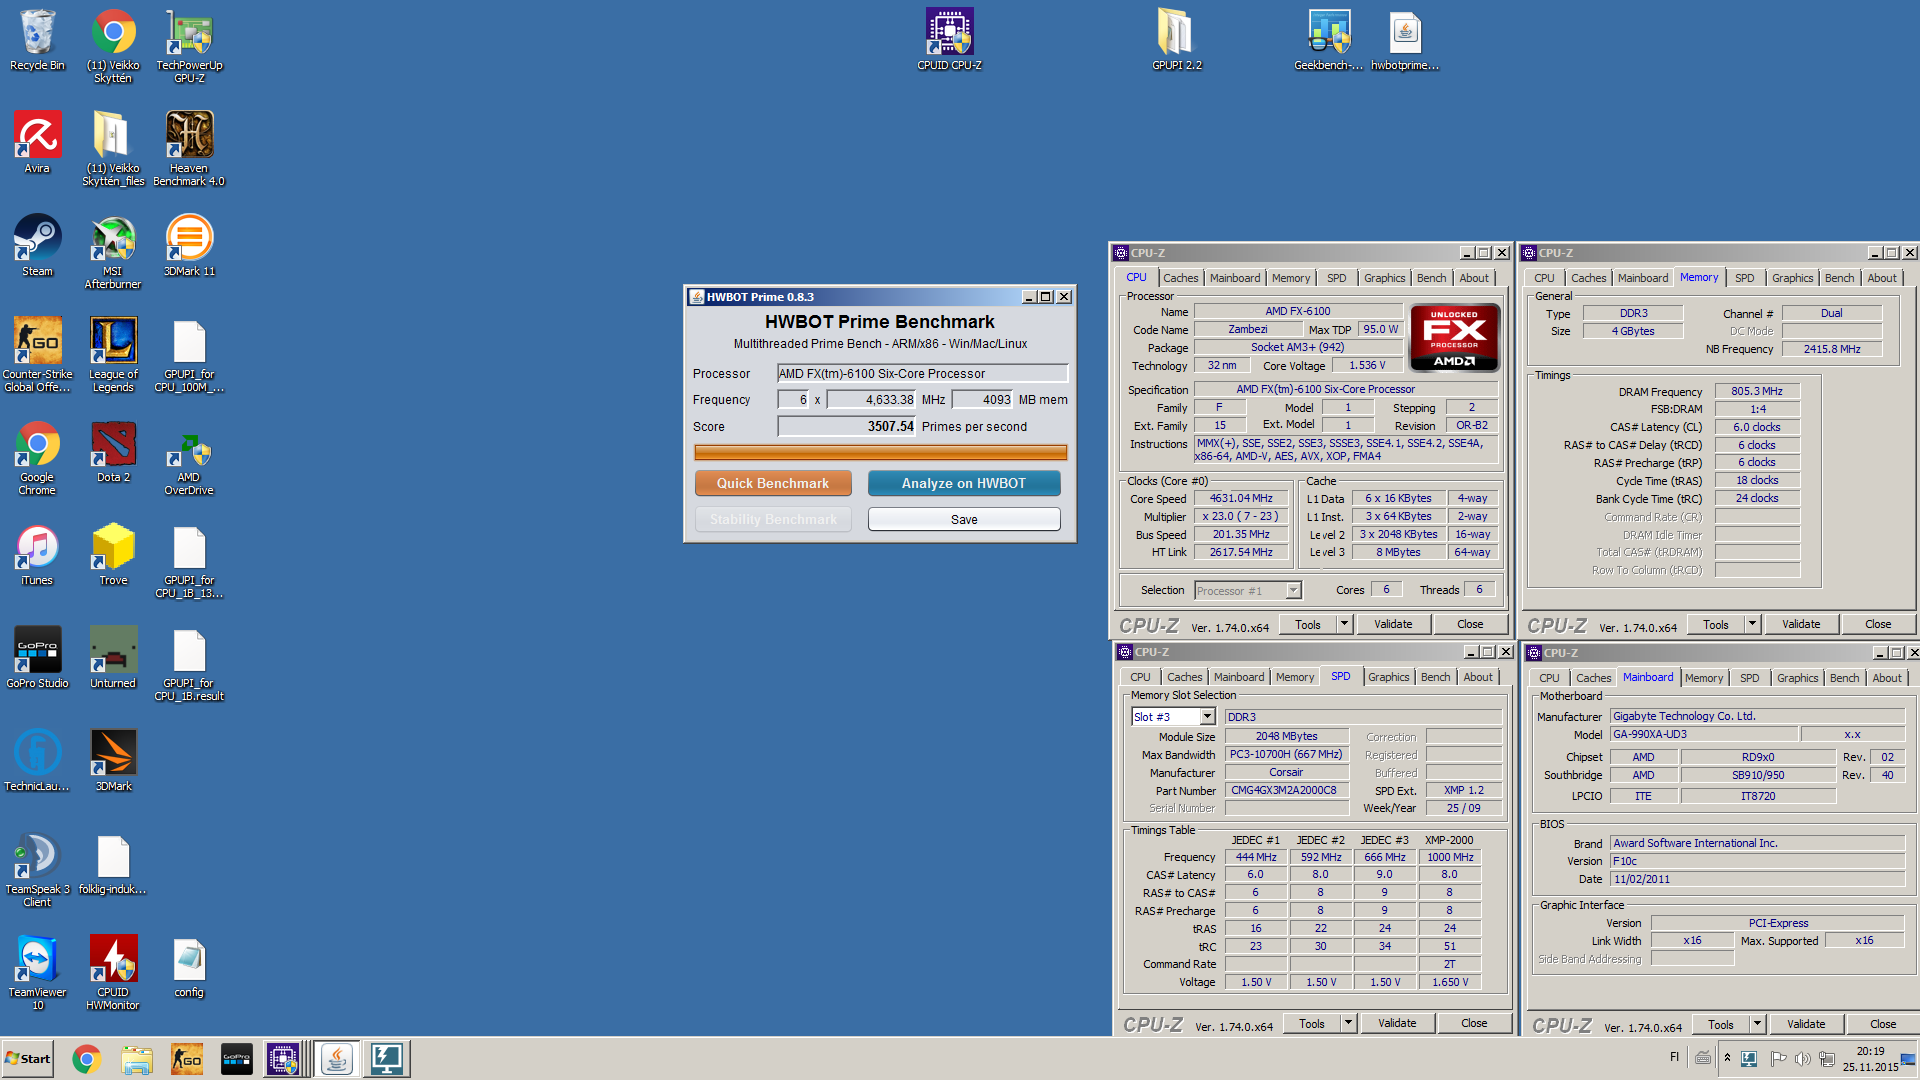Open Tools dropdown arrow in Memory tab window
This screenshot has width=1920, height=1080.
pyautogui.click(x=1752, y=624)
